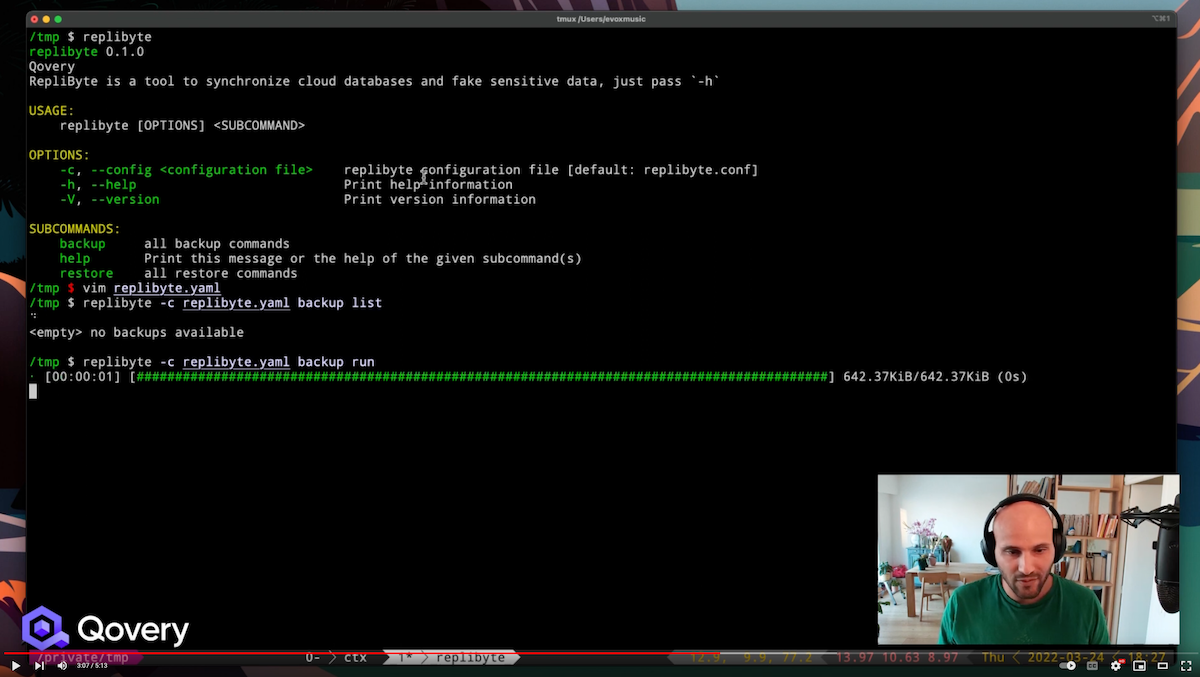
Task: Click 'Print version information' text
Action: click(x=440, y=199)
